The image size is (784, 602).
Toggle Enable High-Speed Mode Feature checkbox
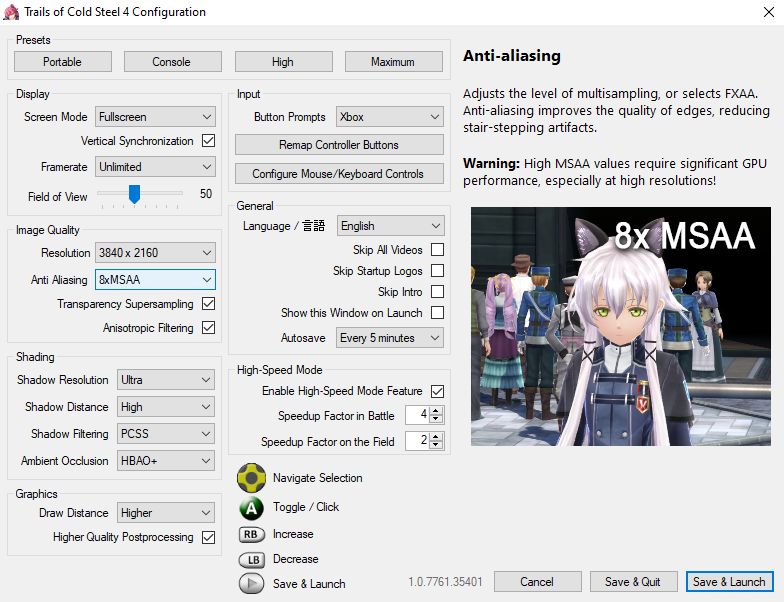[x=437, y=391]
